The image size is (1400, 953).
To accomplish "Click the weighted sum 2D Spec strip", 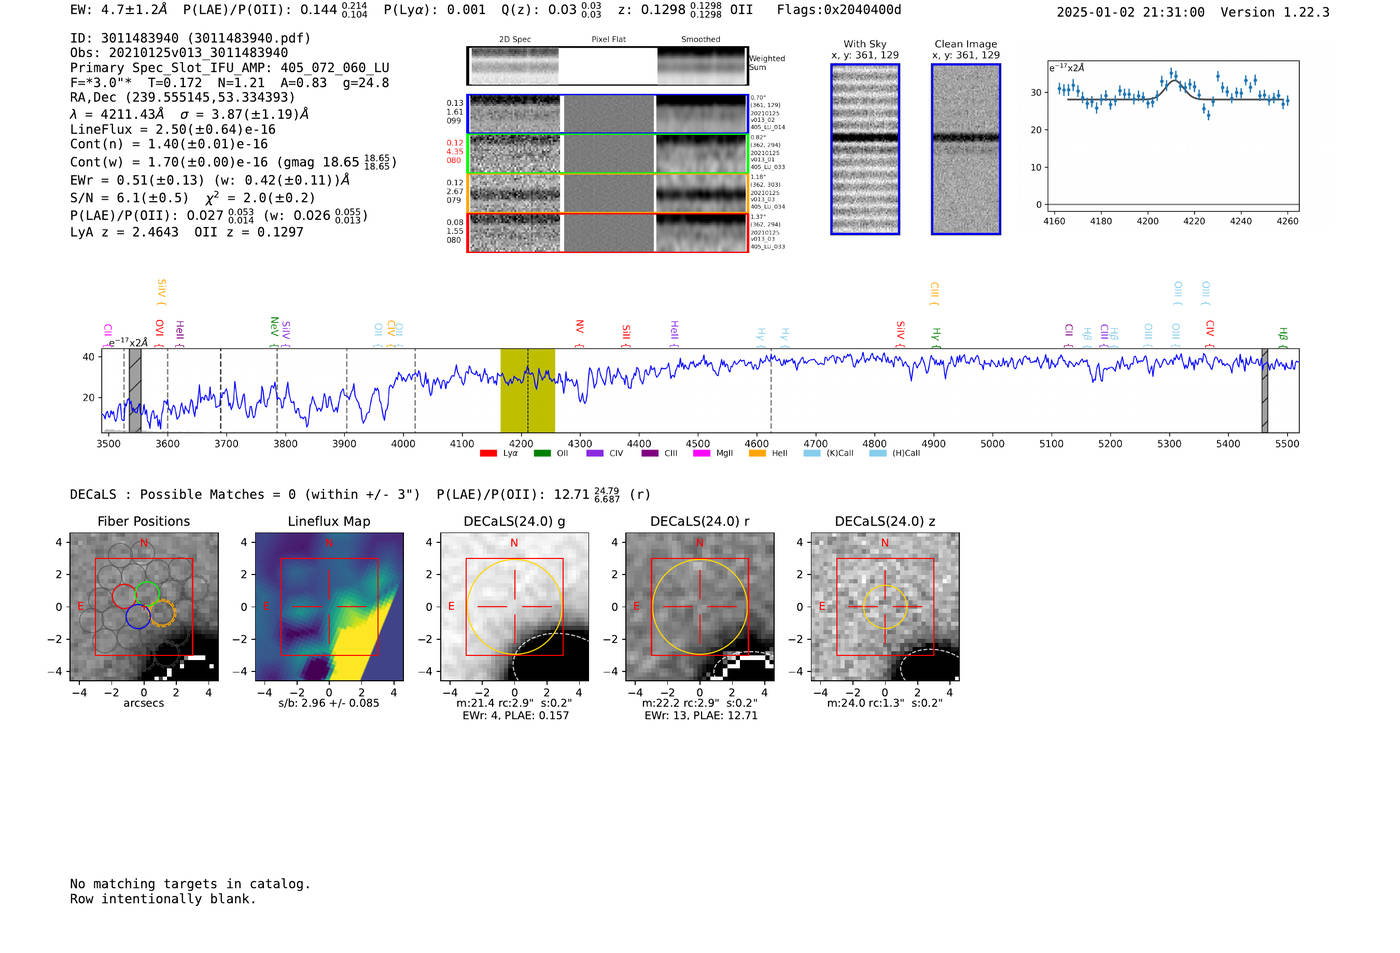I will click(514, 65).
